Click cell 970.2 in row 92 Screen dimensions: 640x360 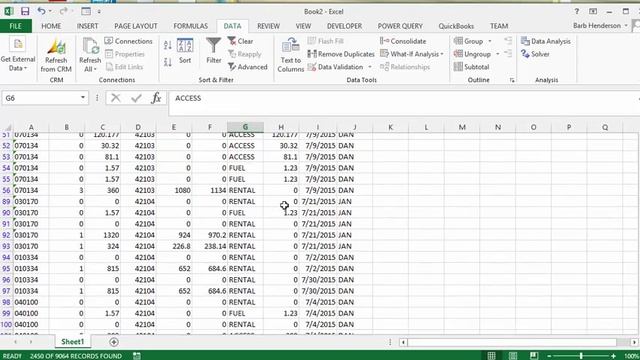[x=209, y=235]
